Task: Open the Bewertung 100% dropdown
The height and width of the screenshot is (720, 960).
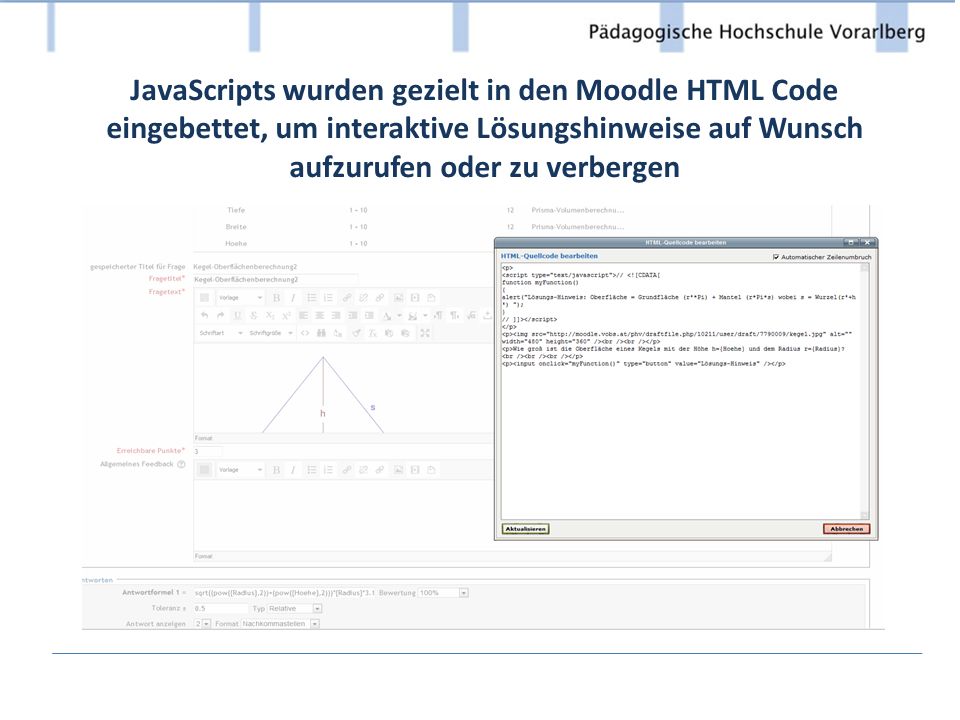Action: tap(443, 593)
